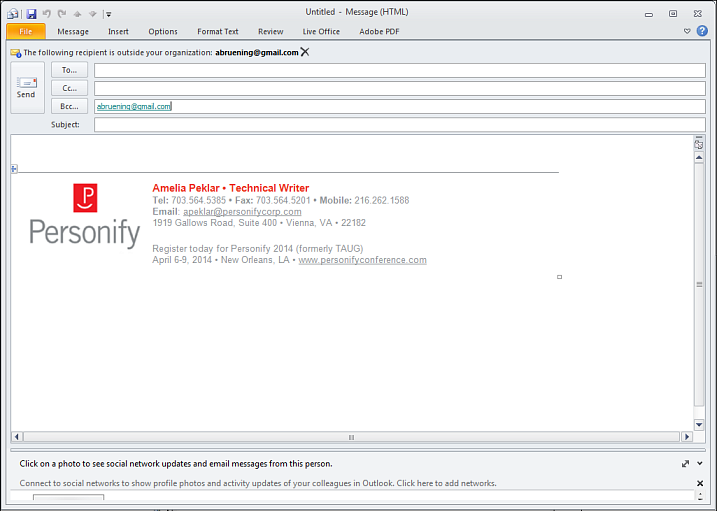Click the horizontal scrollbar left arrow
The width and height of the screenshot is (717, 511).
(17, 437)
